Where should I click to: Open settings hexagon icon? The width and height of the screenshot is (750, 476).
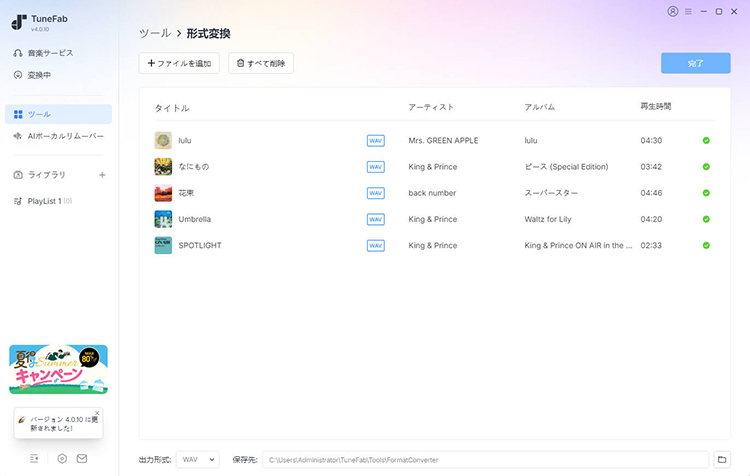point(62,459)
